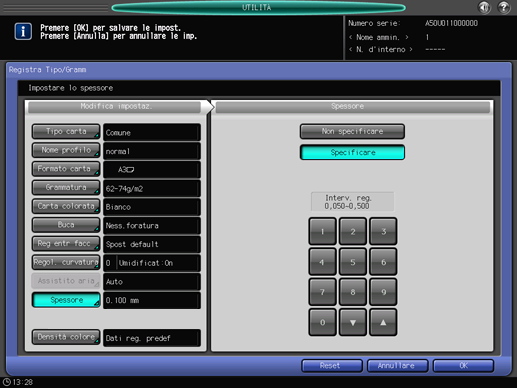
Task: Tap keypad digit 1
Action: pos(322,231)
